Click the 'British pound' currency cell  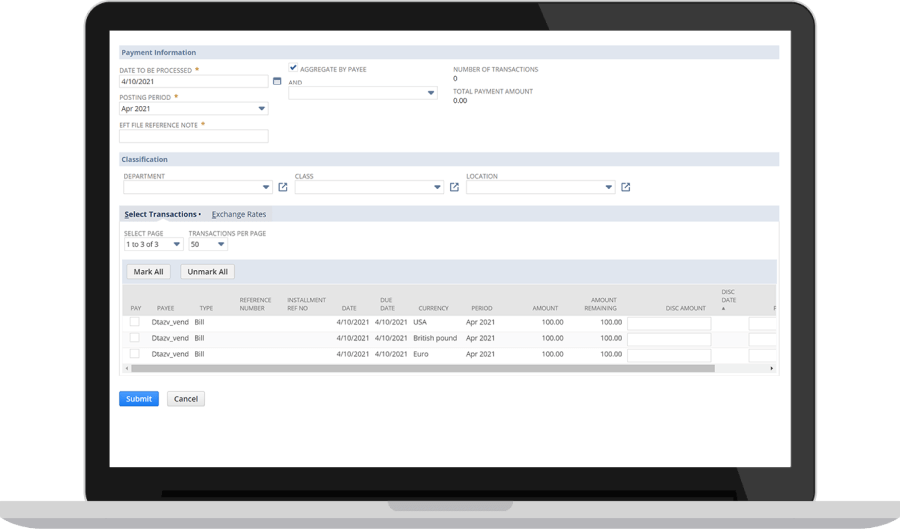[435, 338]
